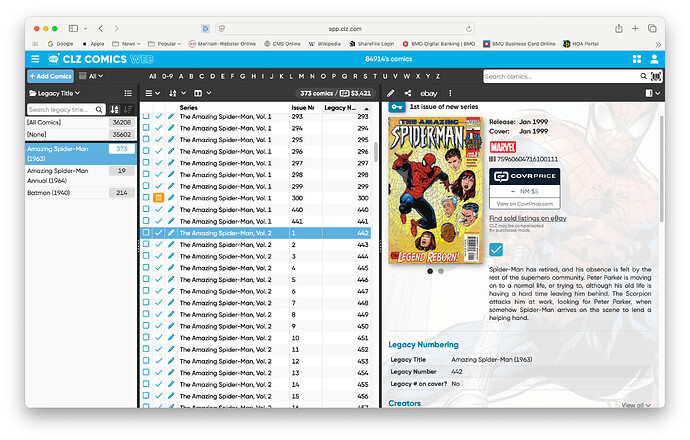The width and height of the screenshot is (690, 440).
Task: Open the Safari share icon
Action: pyautogui.click(x=619, y=29)
